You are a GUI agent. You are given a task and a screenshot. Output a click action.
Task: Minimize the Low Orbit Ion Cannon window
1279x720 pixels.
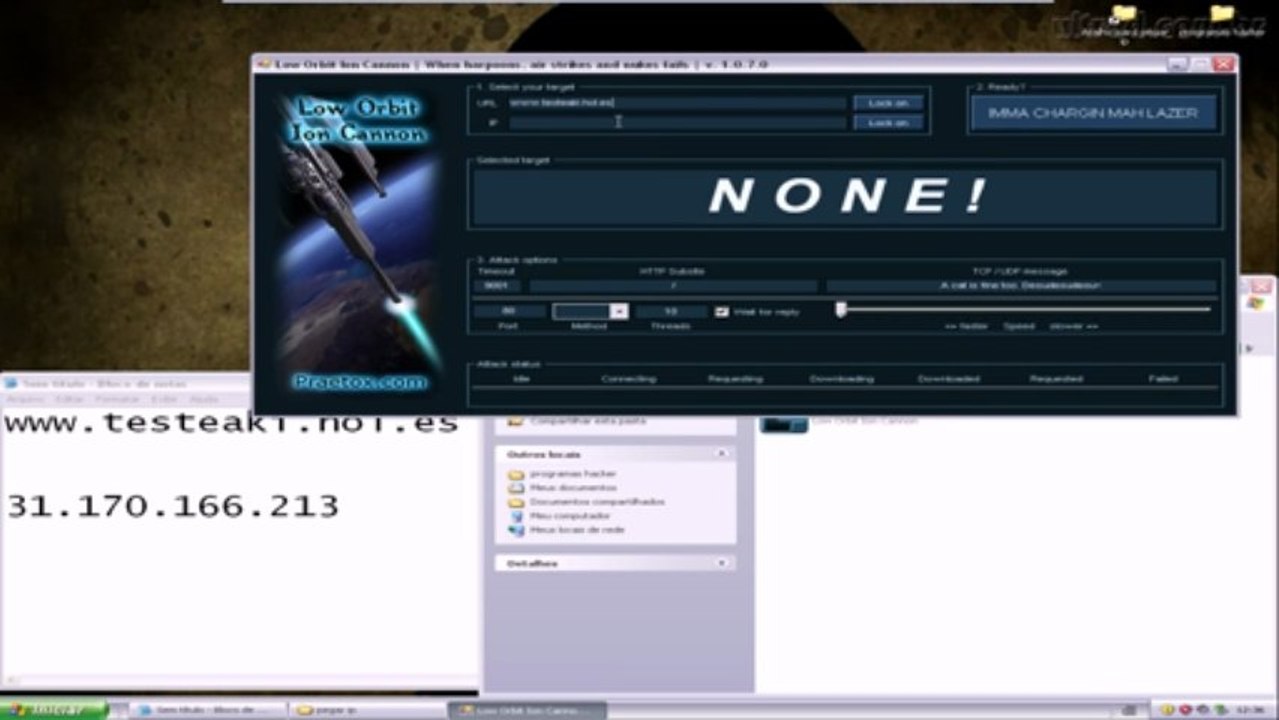[1178, 64]
